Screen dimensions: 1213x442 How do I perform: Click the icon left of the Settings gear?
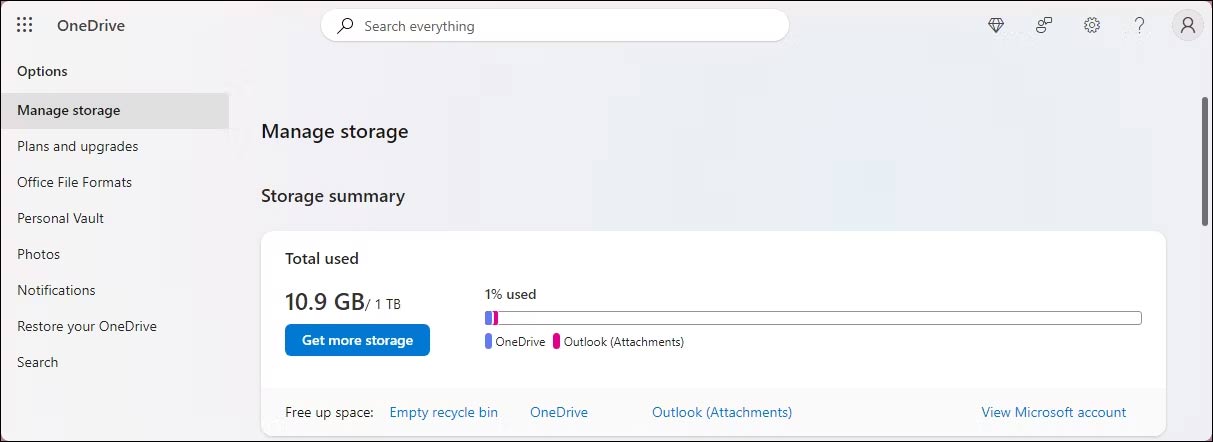pos(1044,26)
